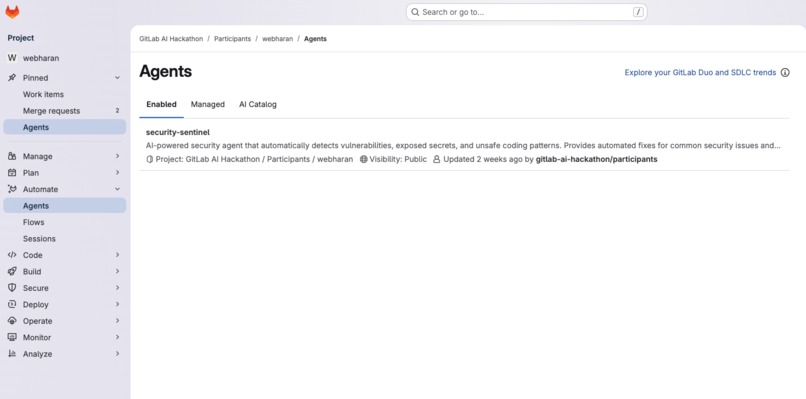Click the Build rocket icon
This screenshot has height=399, width=806.
[x=12, y=271]
